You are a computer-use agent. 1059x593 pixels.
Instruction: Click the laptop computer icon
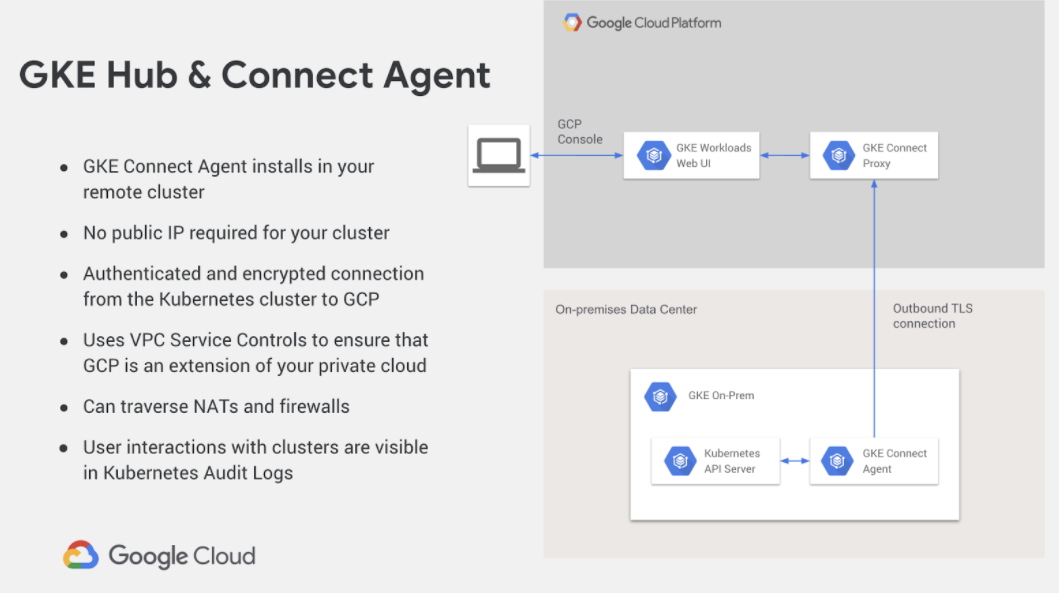pyautogui.click(x=498, y=155)
